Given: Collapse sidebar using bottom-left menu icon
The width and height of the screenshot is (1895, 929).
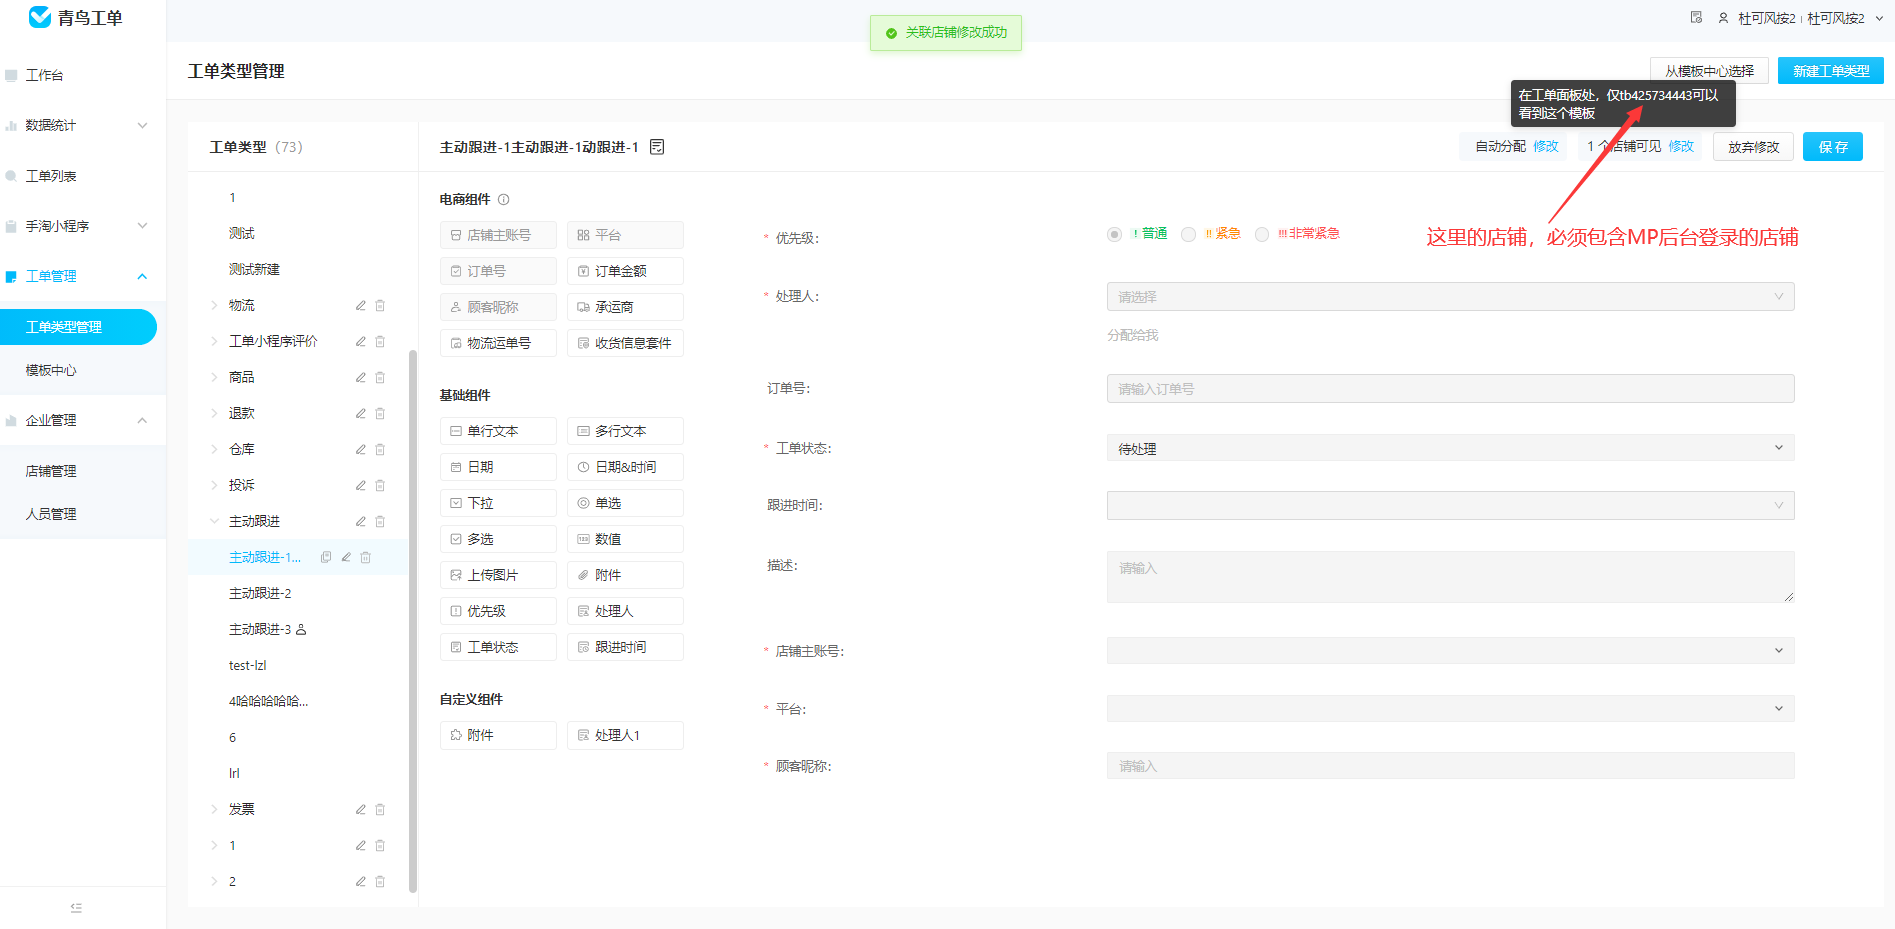Looking at the screenshot, I should [76, 908].
